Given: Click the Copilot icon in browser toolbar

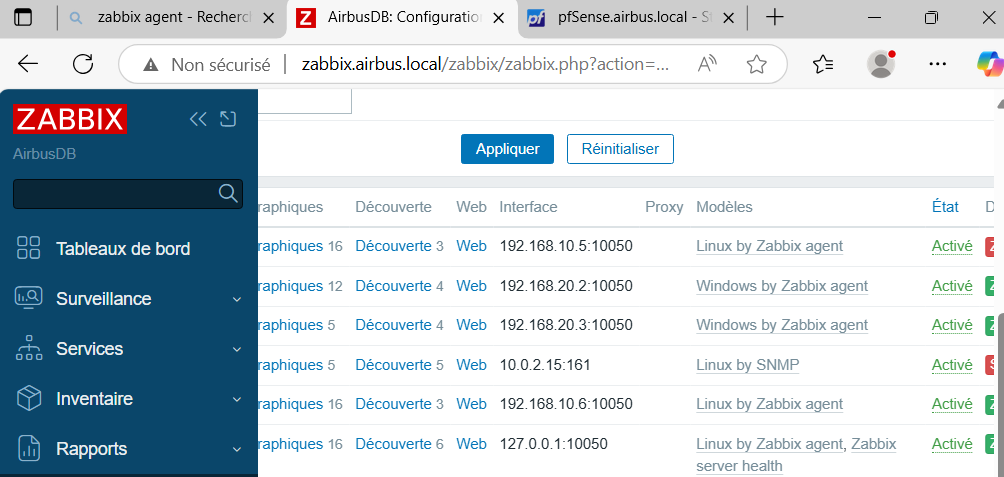Looking at the screenshot, I should pos(988,64).
